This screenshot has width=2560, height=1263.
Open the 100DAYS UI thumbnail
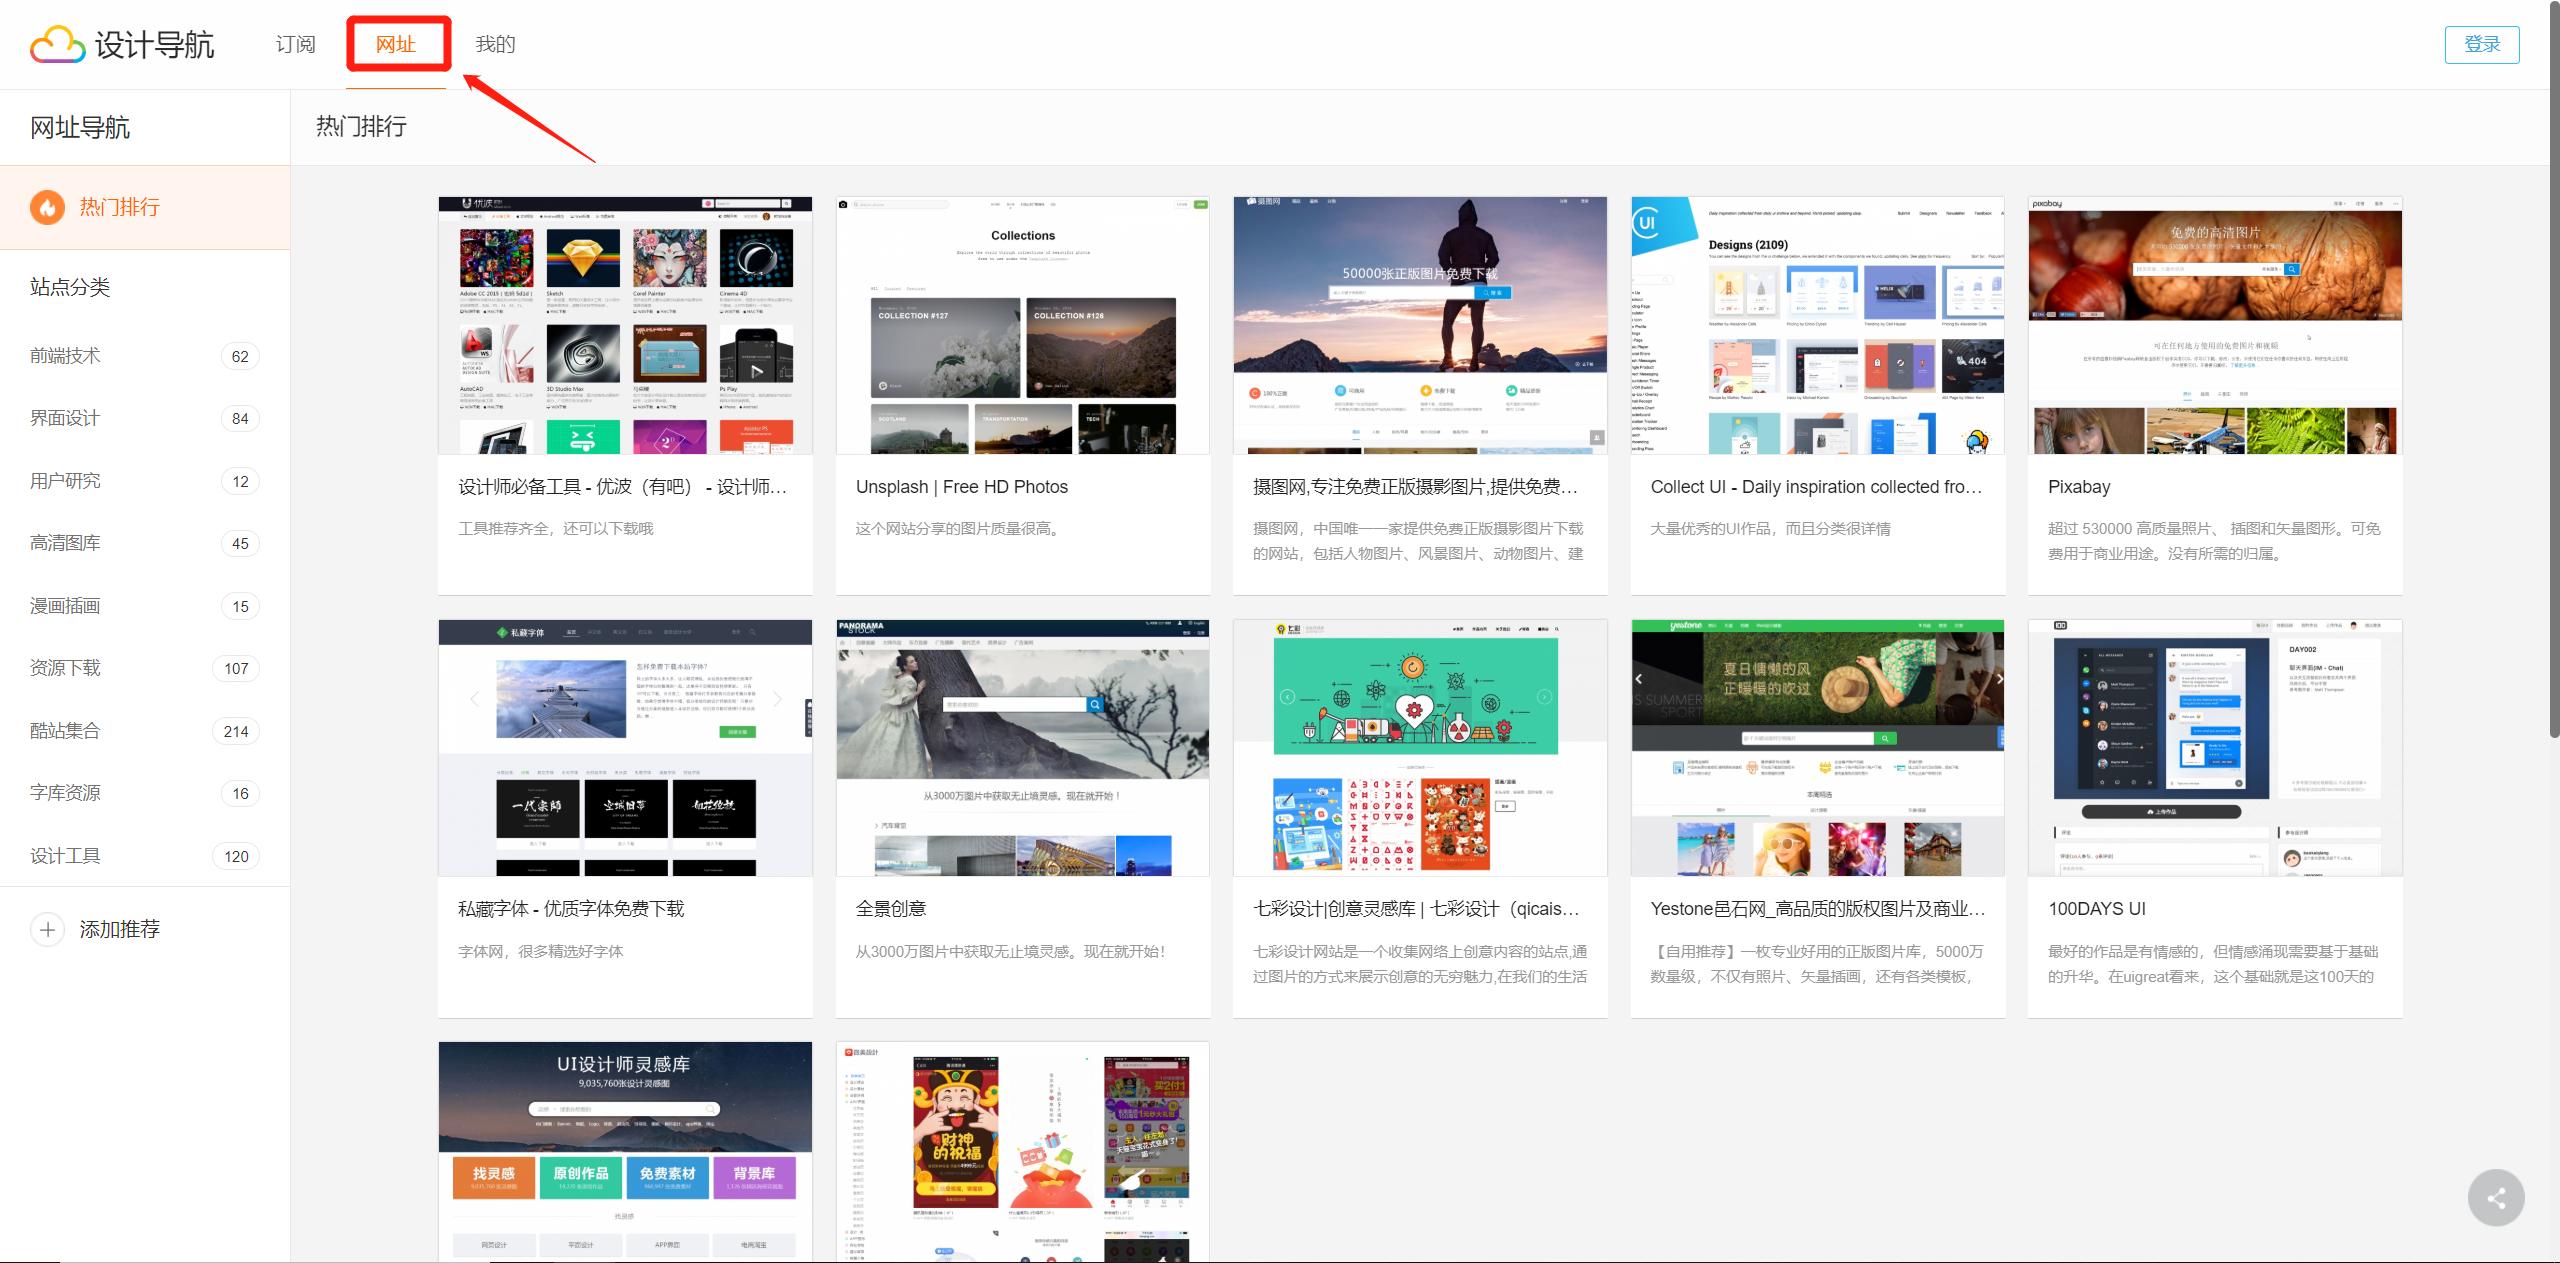click(x=2214, y=748)
